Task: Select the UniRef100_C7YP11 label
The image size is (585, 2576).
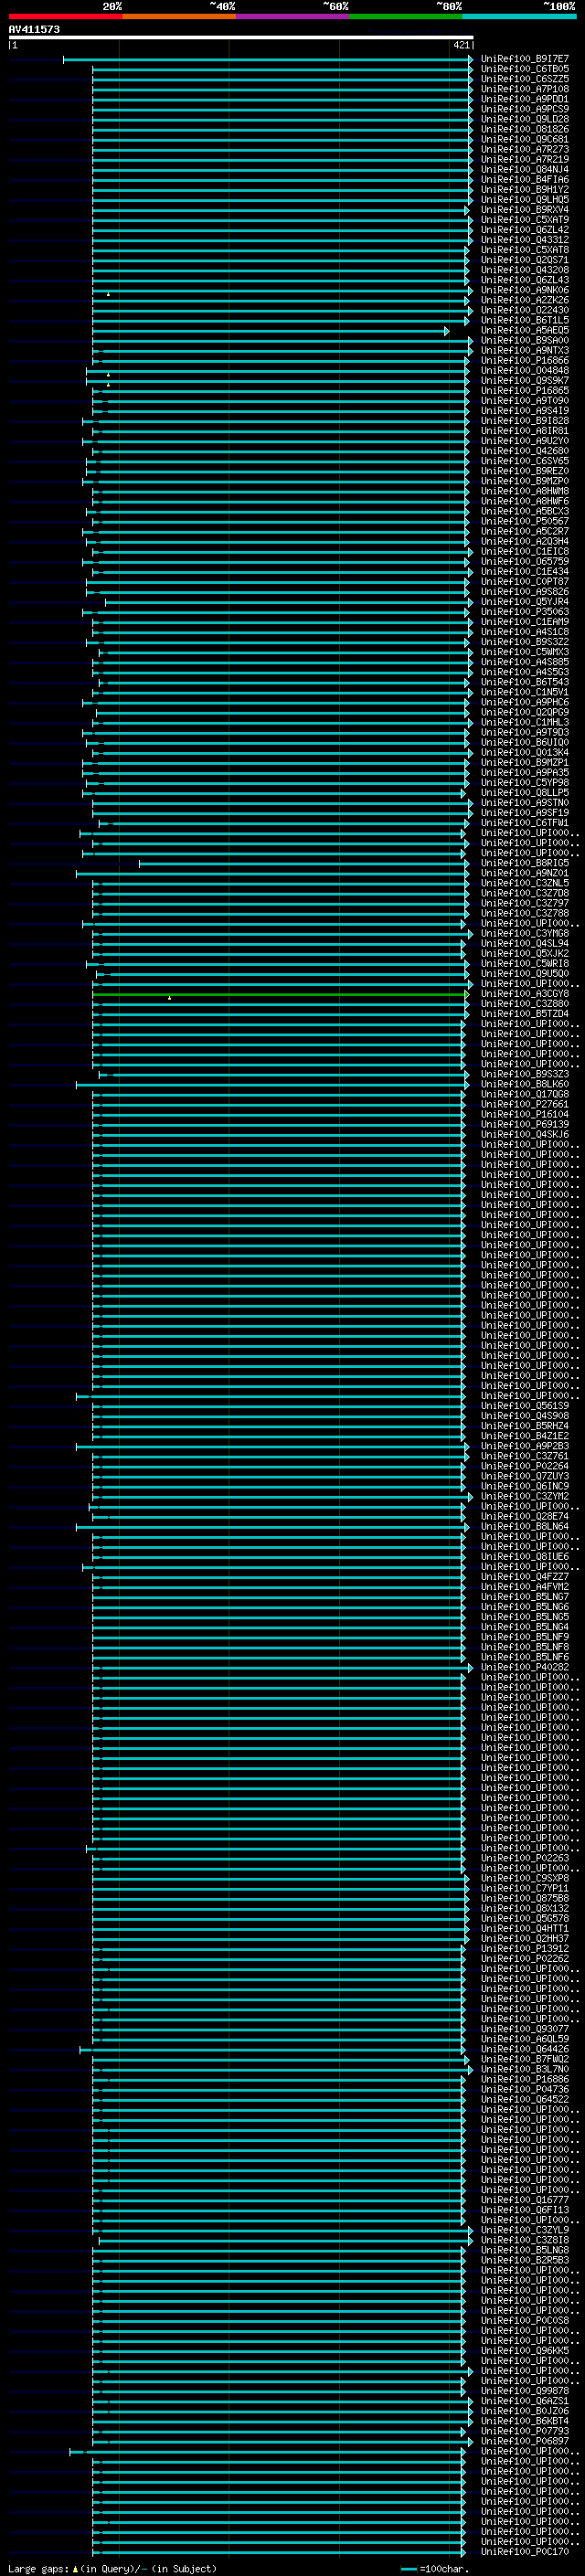Action: coord(525,1888)
